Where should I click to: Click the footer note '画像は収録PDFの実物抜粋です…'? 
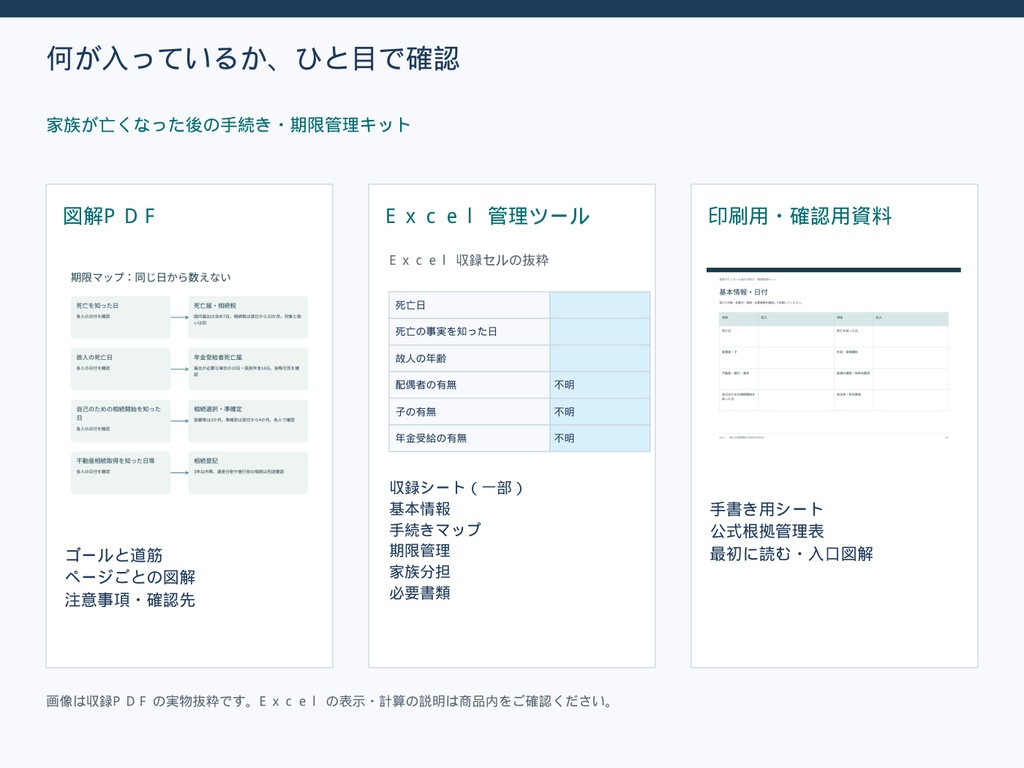pos(330,701)
